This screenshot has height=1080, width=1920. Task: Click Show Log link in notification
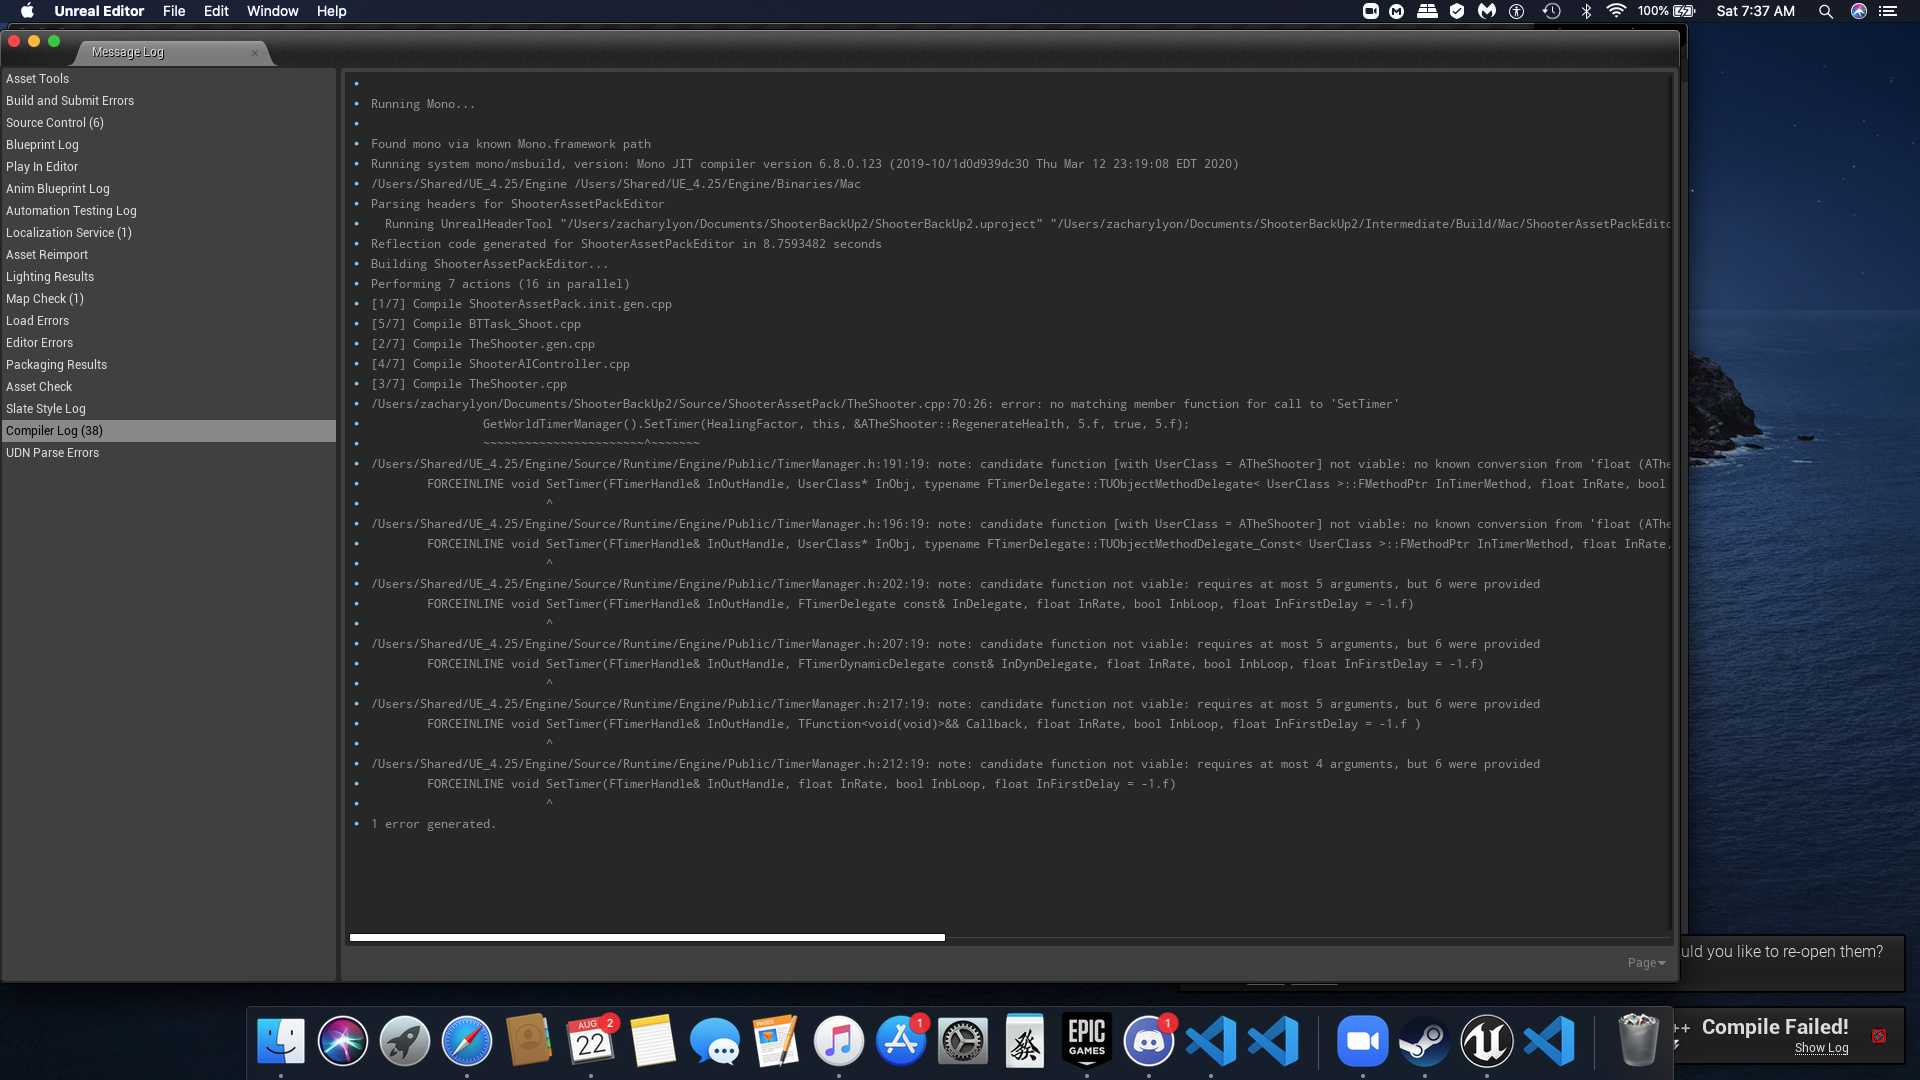coord(1821,1048)
